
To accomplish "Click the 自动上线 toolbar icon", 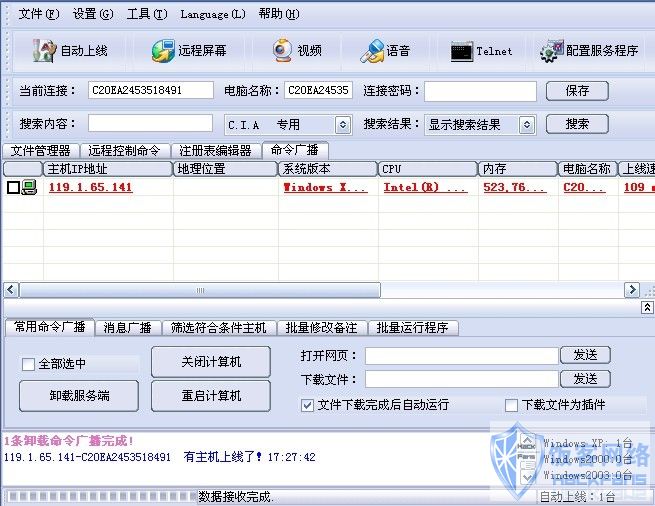I will pos(43,51).
